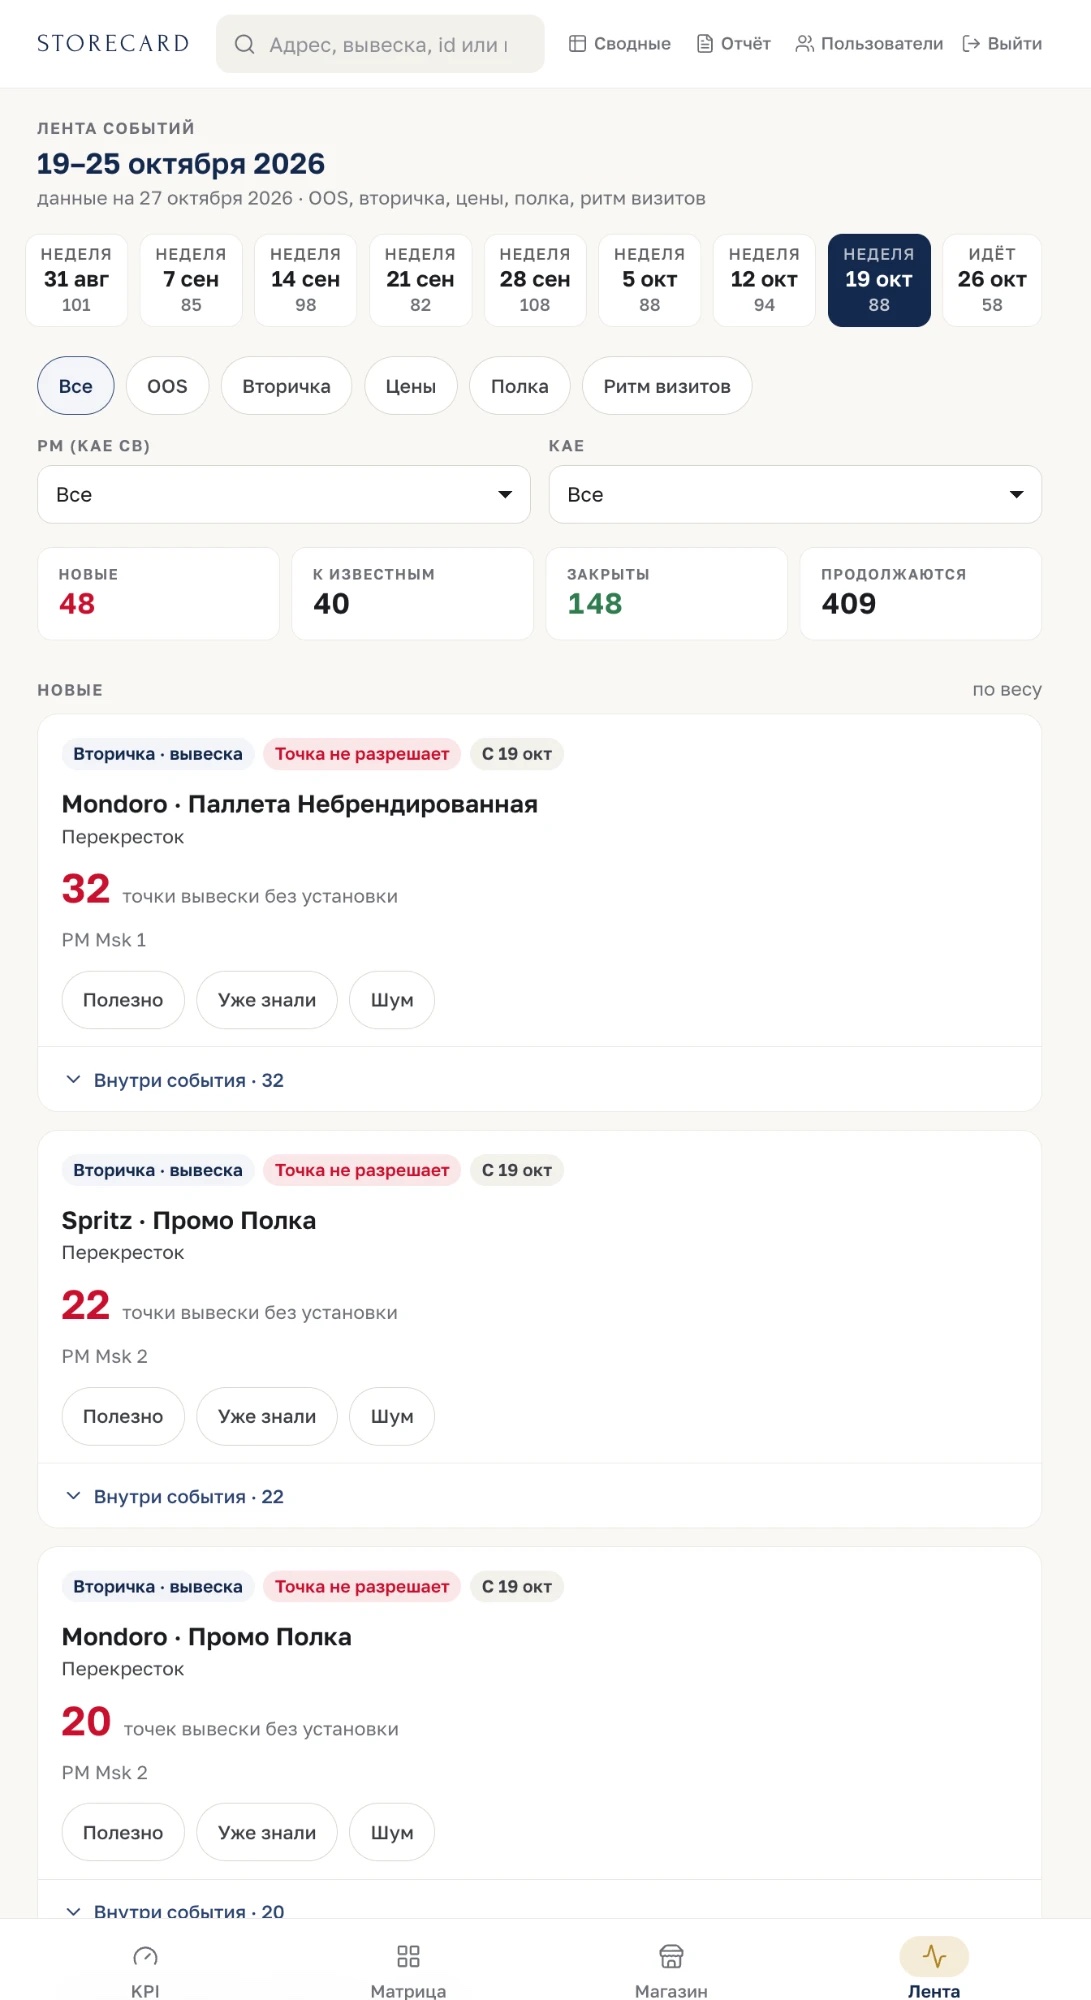Open Сводные table icon in header
Screen dimensions: 1091x2000
point(577,43)
